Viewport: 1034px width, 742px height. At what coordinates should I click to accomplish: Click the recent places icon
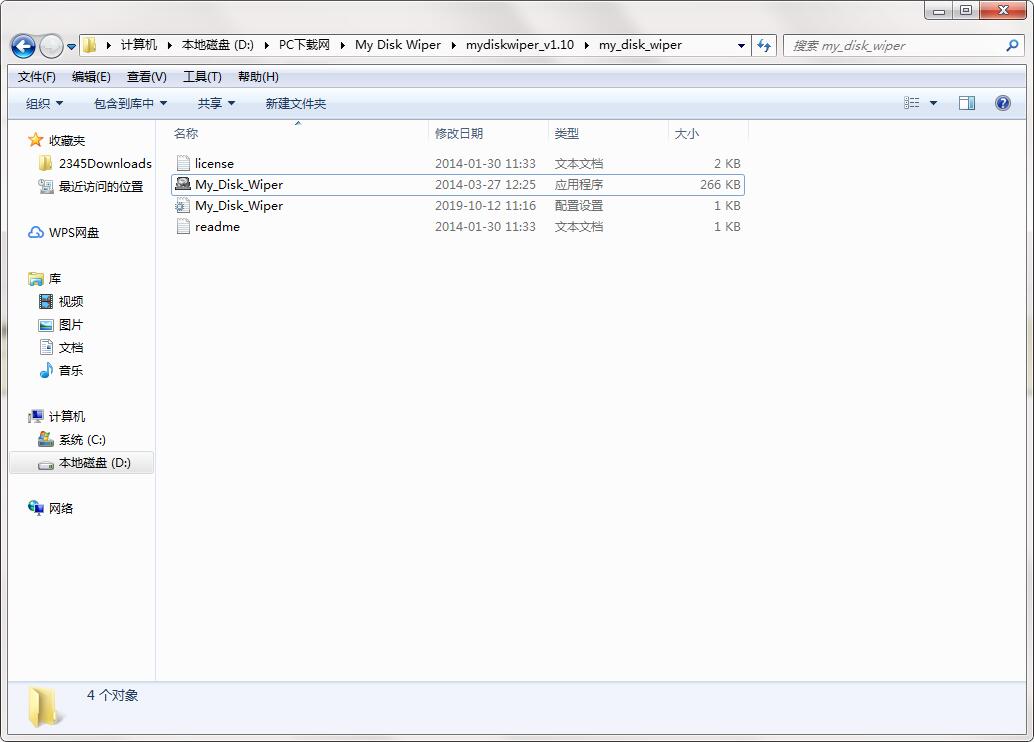click(46, 186)
